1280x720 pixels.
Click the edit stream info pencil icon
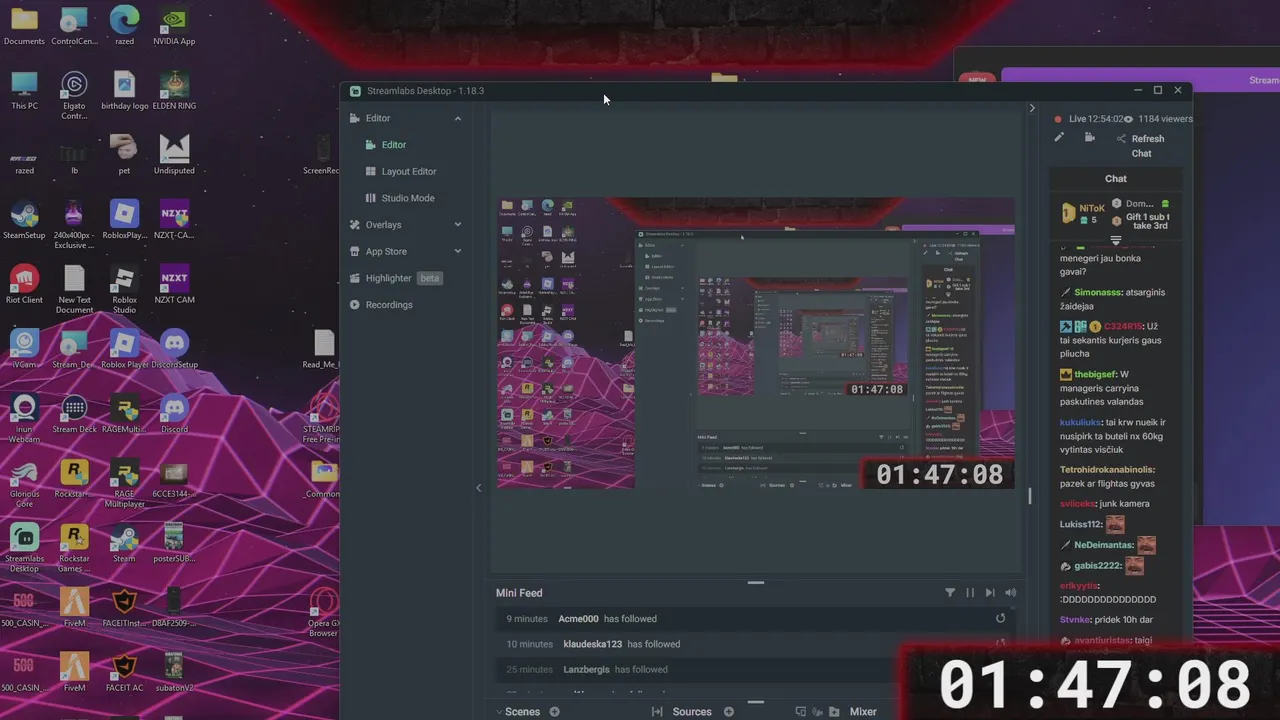(x=1059, y=138)
